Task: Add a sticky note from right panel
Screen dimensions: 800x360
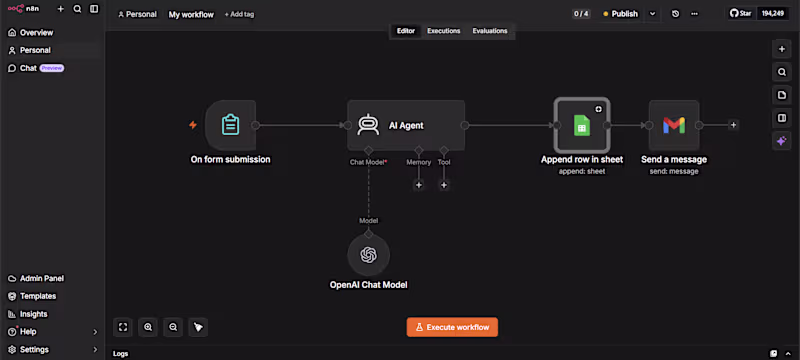Action: tap(781, 95)
